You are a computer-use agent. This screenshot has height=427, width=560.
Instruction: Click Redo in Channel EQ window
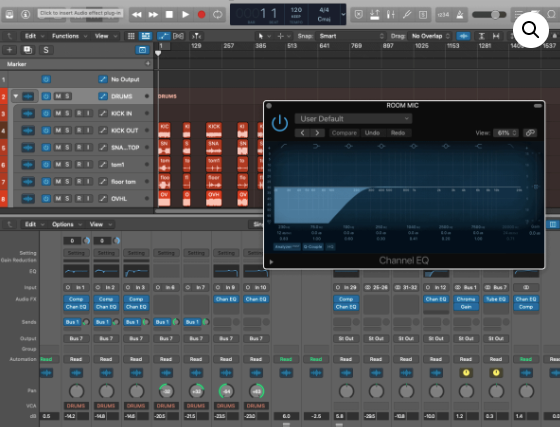398,133
